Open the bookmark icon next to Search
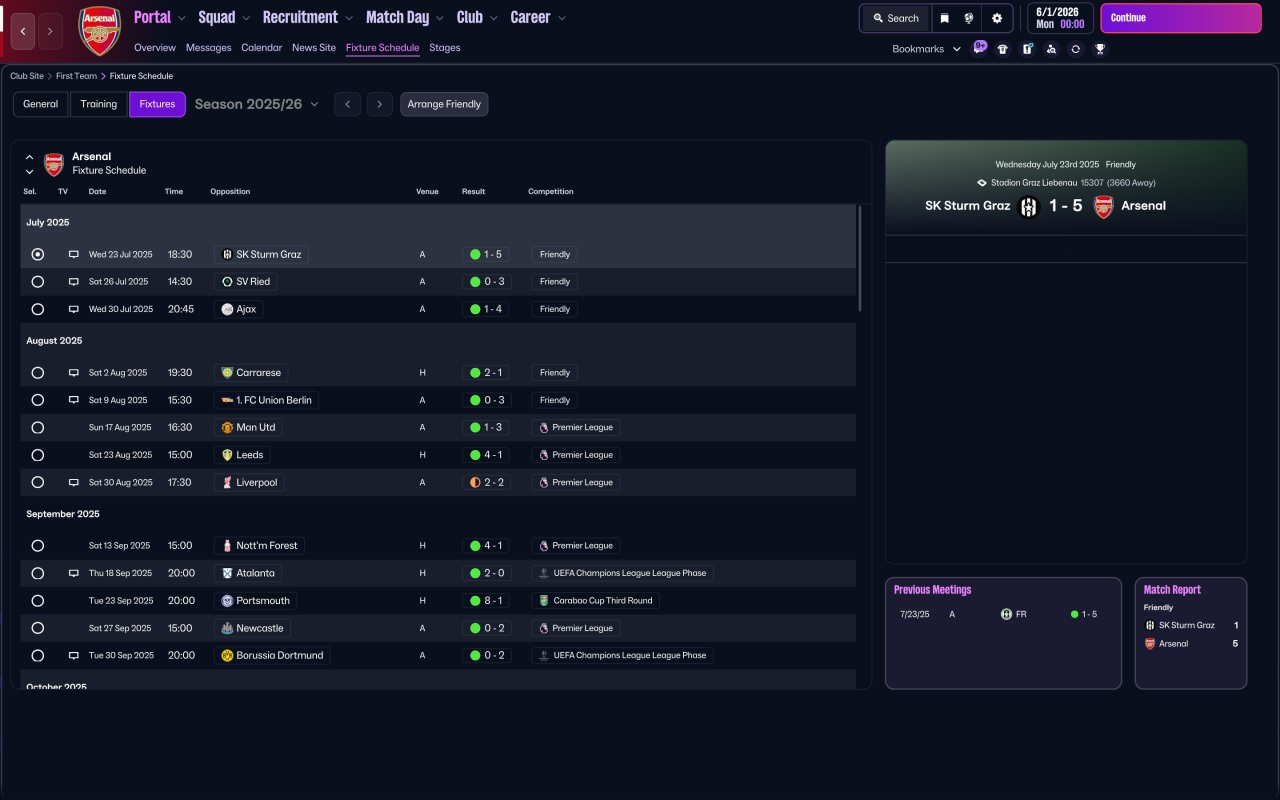This screenshot has width=1280, height=800. tap(944, 18)
